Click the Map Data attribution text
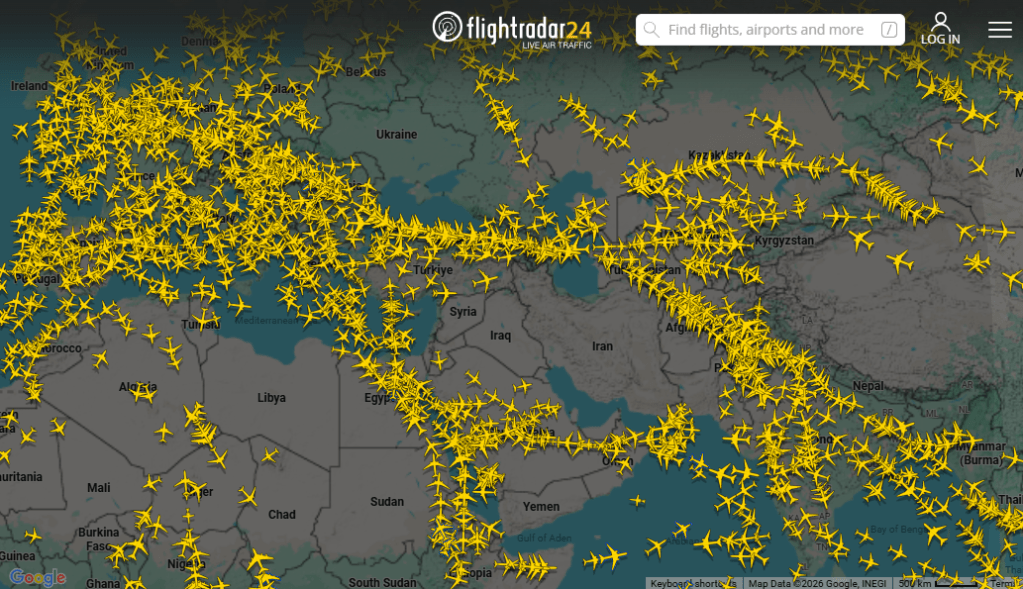Screen dimensions: 1023x589 (817, 583)
